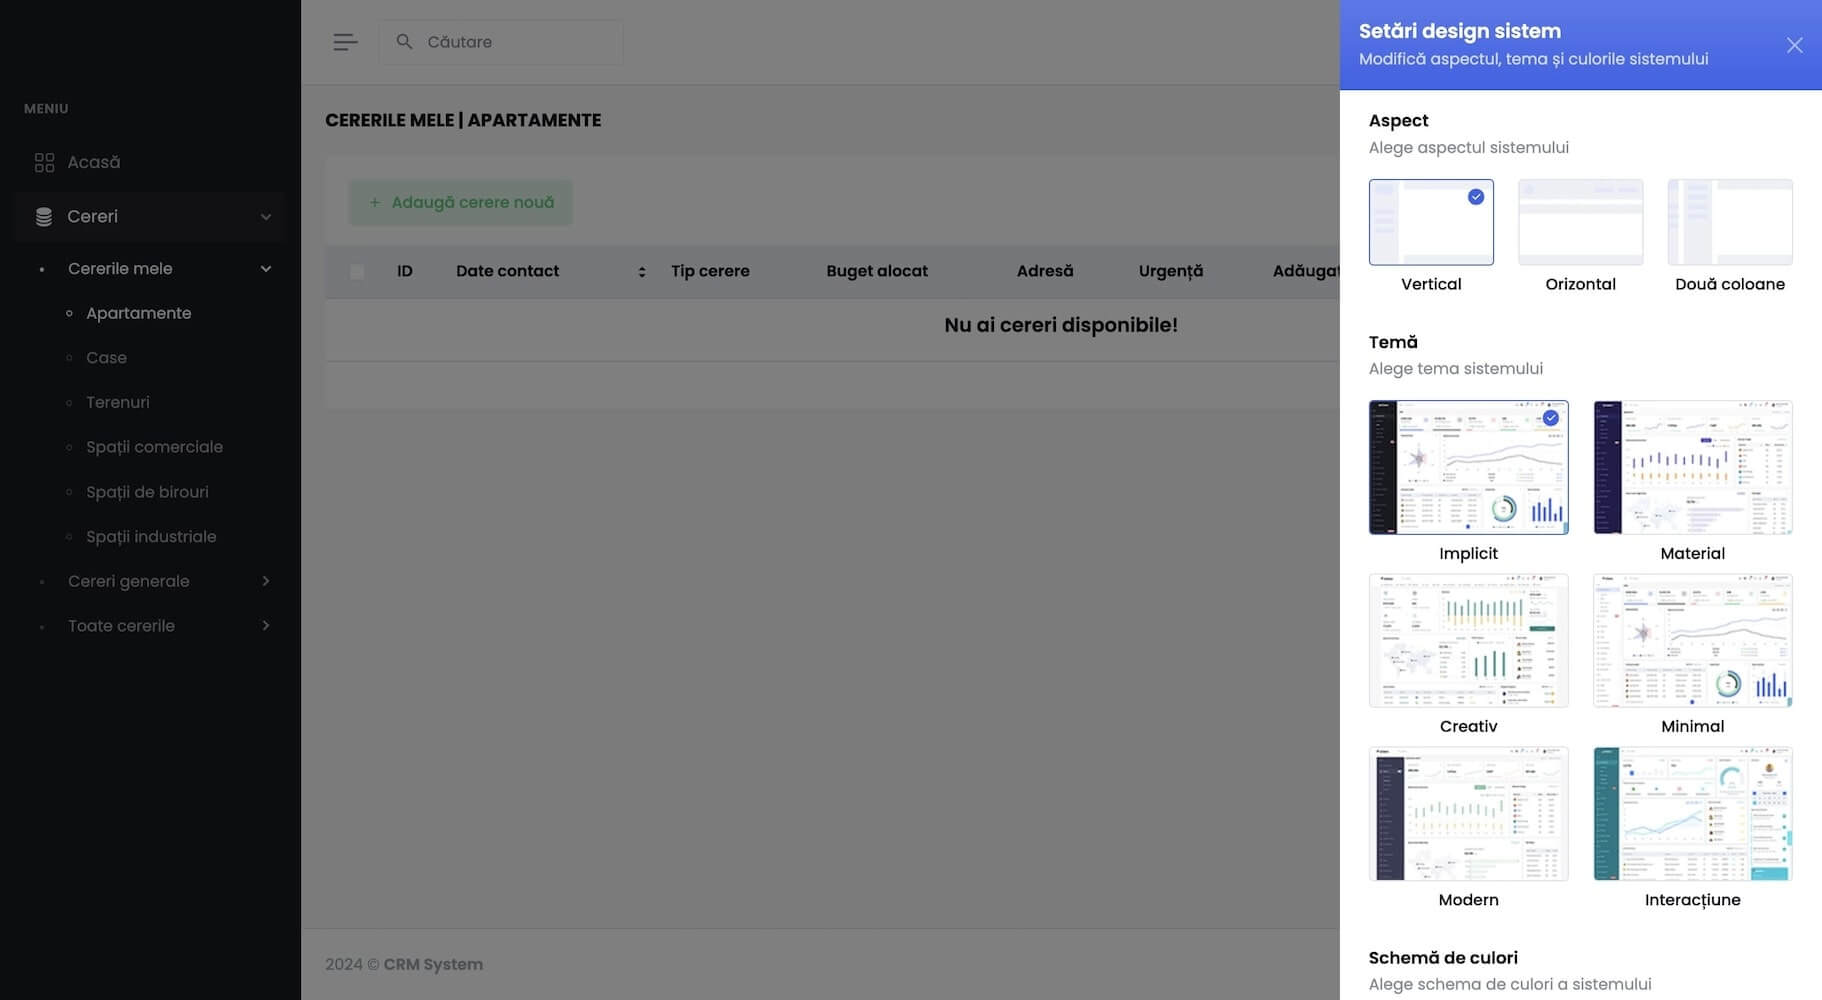Click Adaugă cerere nouă button

(x=461, y=203)
